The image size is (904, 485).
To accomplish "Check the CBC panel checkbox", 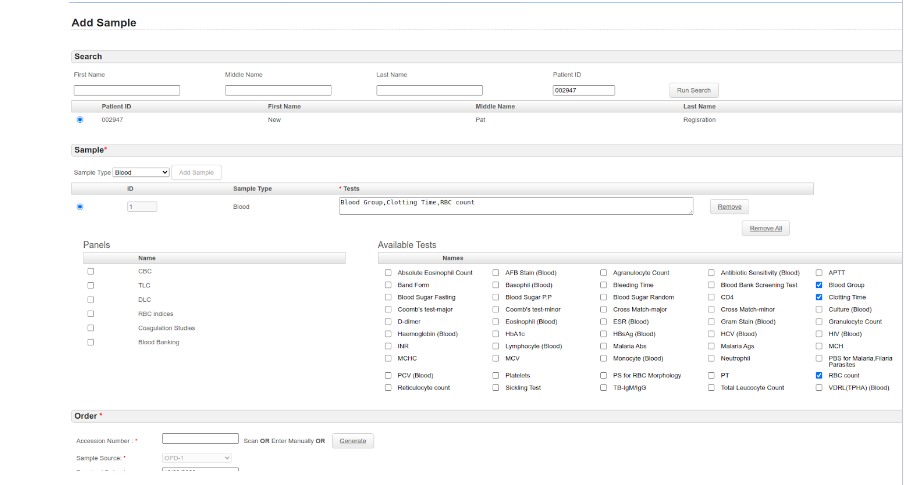I will tap(91, 272).
